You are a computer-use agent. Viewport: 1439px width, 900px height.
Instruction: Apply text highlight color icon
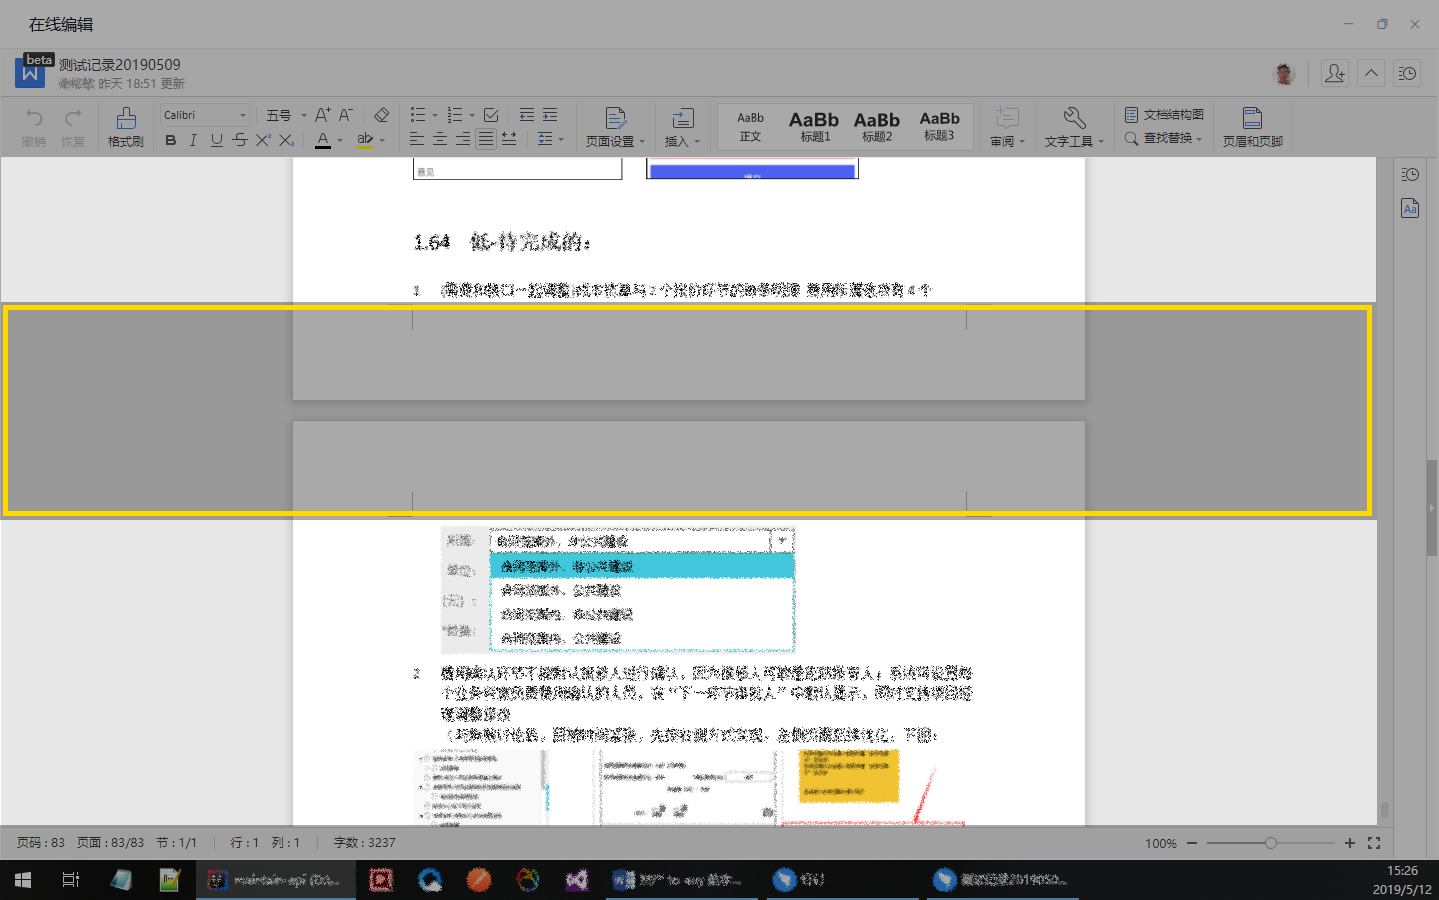365,140
